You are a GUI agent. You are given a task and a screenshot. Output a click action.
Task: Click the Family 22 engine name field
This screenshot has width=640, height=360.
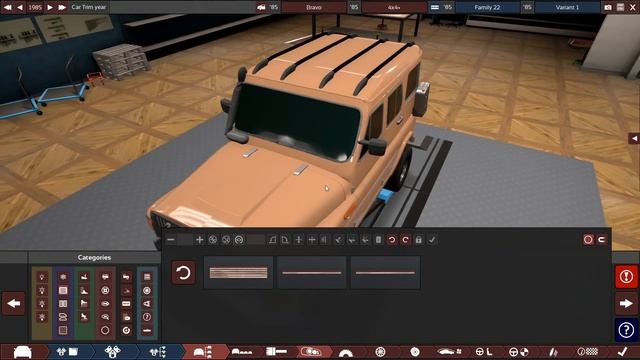point(487,7)
